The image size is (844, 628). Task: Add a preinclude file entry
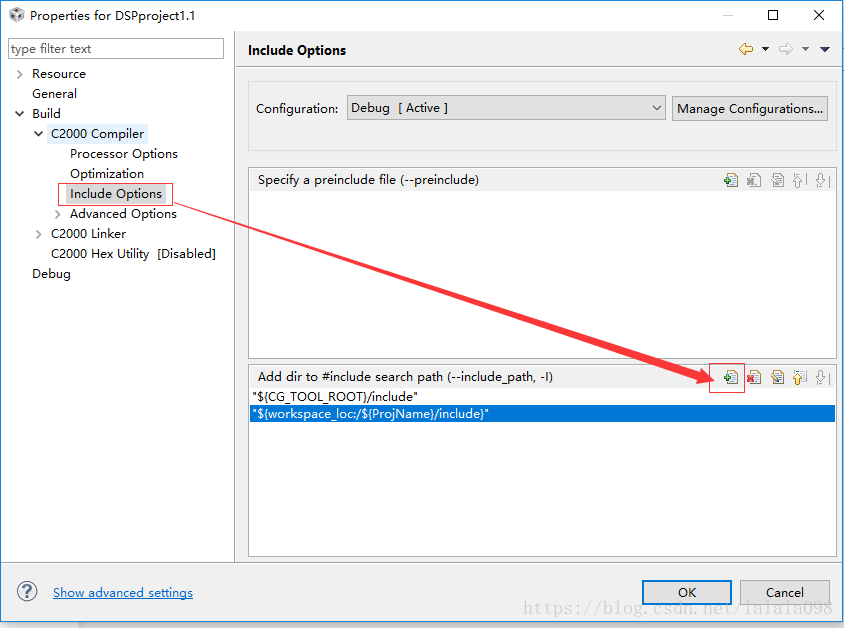(730, 180)
